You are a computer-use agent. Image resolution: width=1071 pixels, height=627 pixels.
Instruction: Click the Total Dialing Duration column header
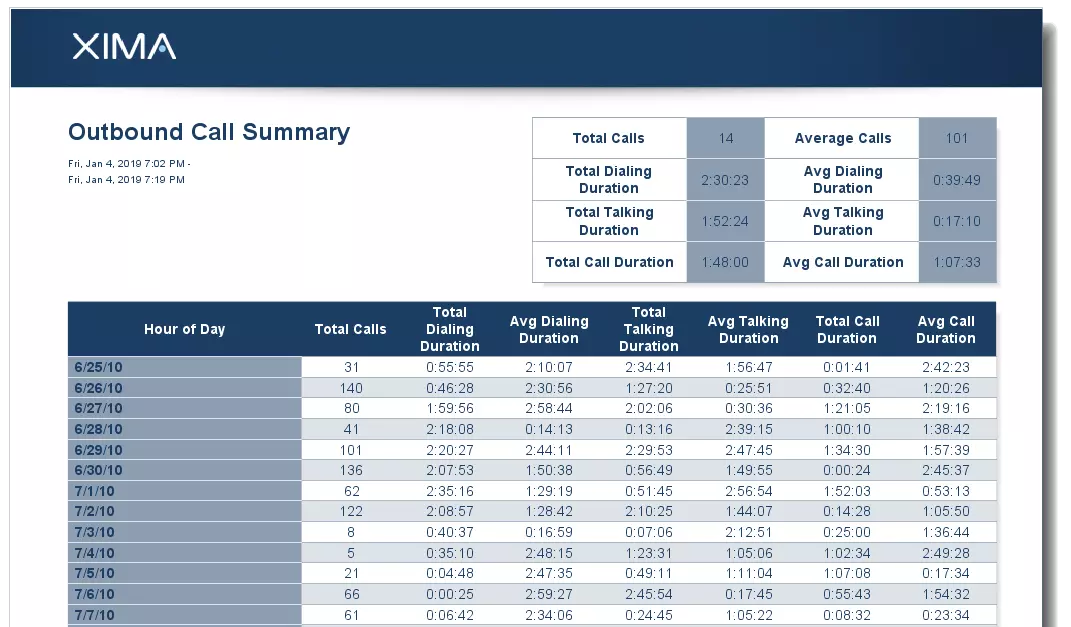(x=449, y=329)
